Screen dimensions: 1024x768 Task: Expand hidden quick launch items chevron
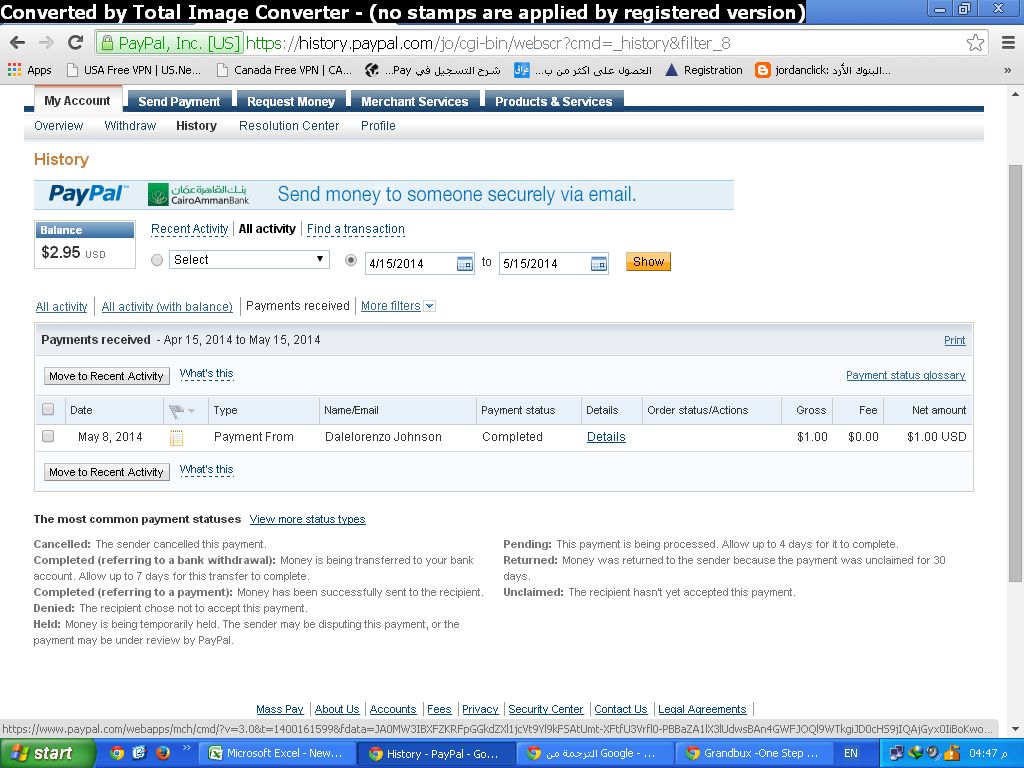186,748
